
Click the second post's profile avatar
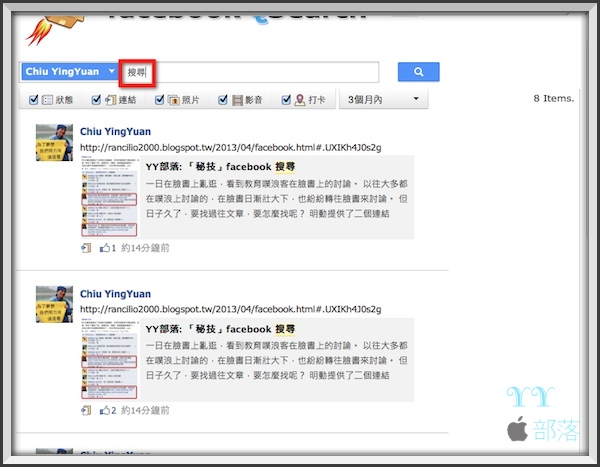[54, 304]
